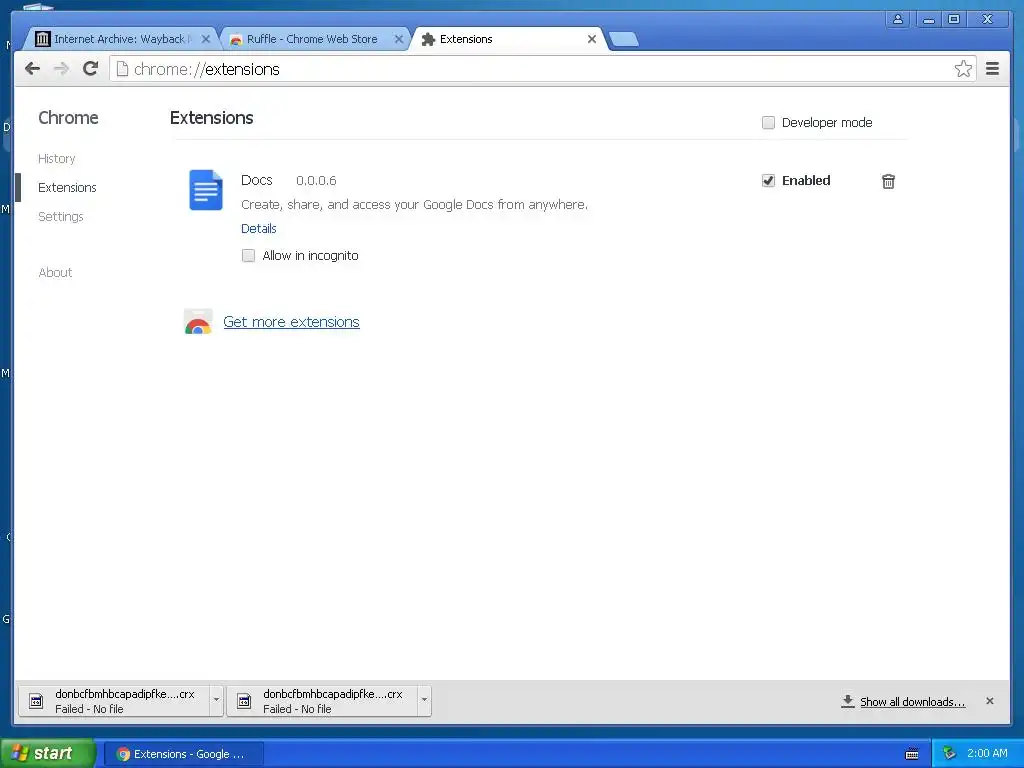Click the Windows start button
This screenshot has height=768, width=1024.
tap(48, 754)
